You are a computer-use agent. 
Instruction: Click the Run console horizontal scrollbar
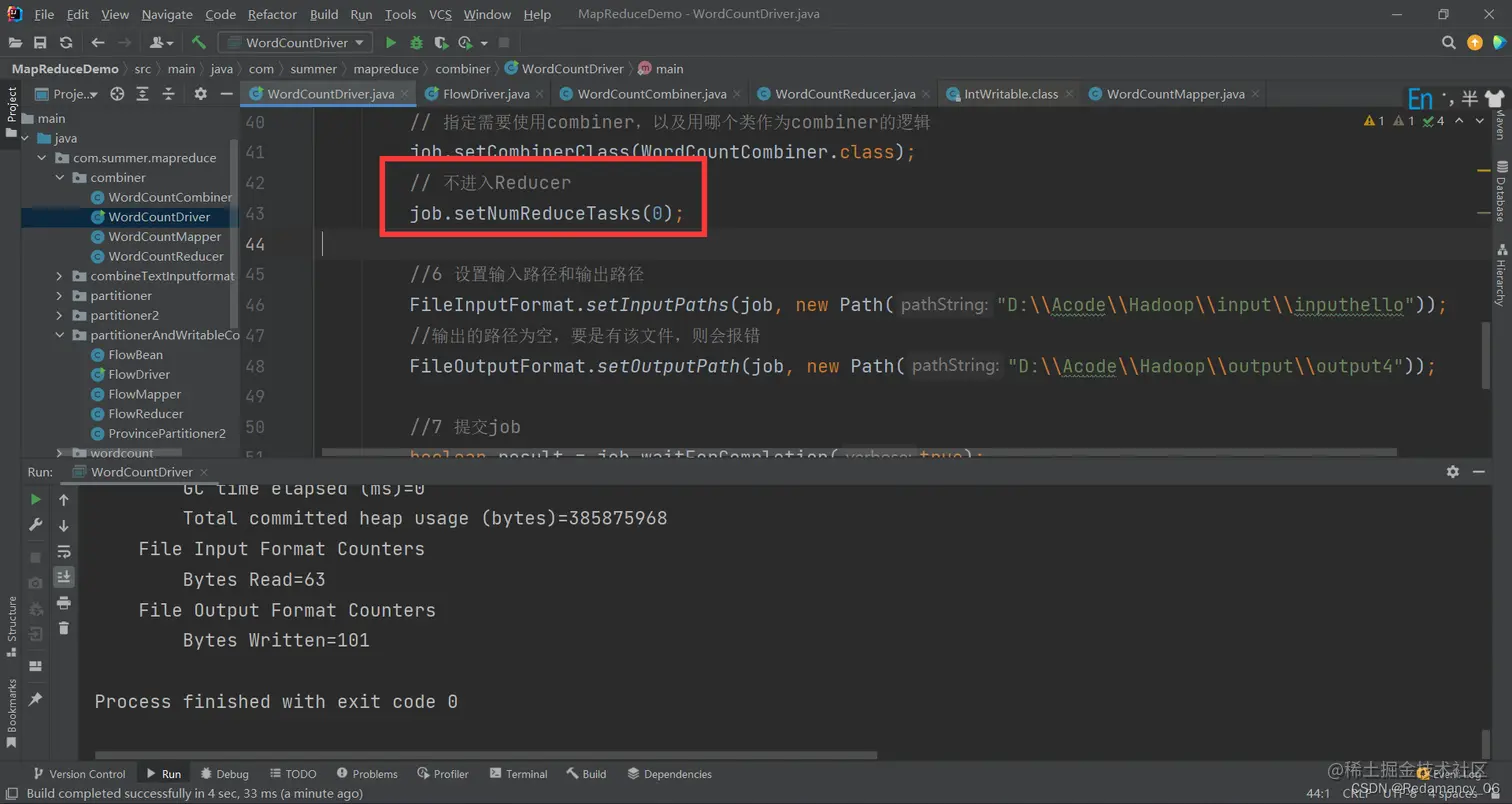486,755
